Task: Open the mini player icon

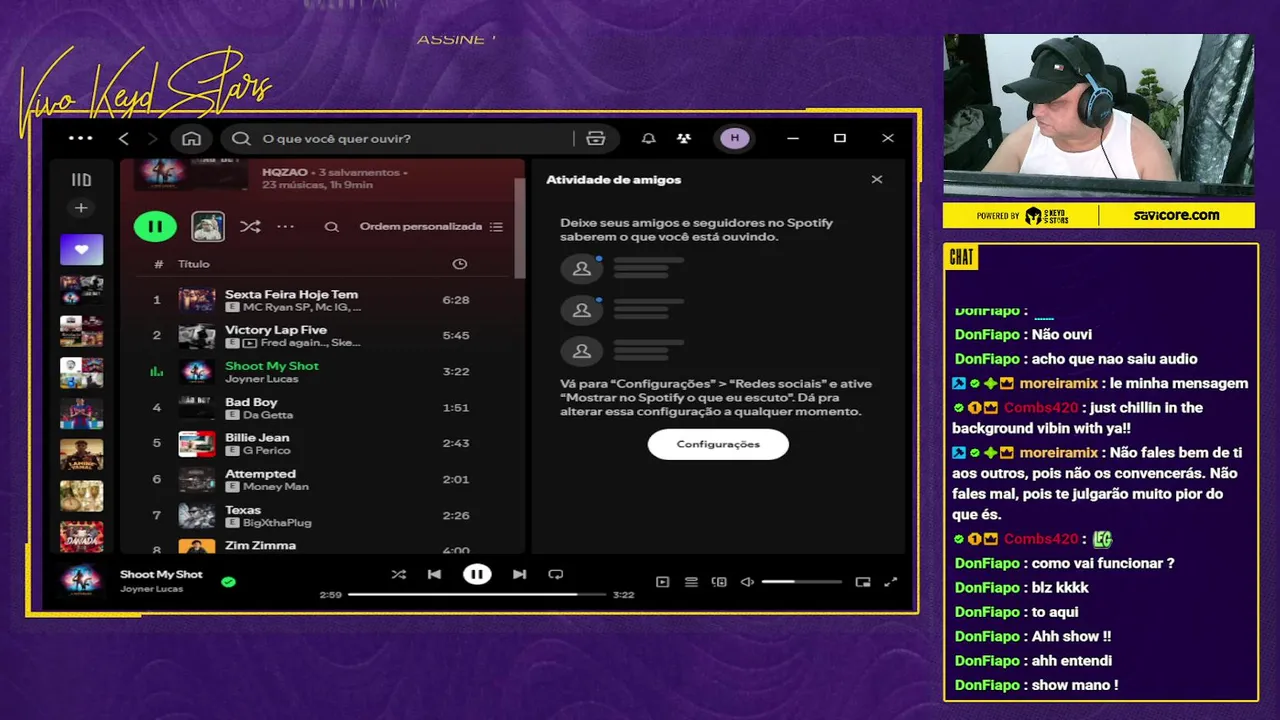Action: (x=863, y=582)
